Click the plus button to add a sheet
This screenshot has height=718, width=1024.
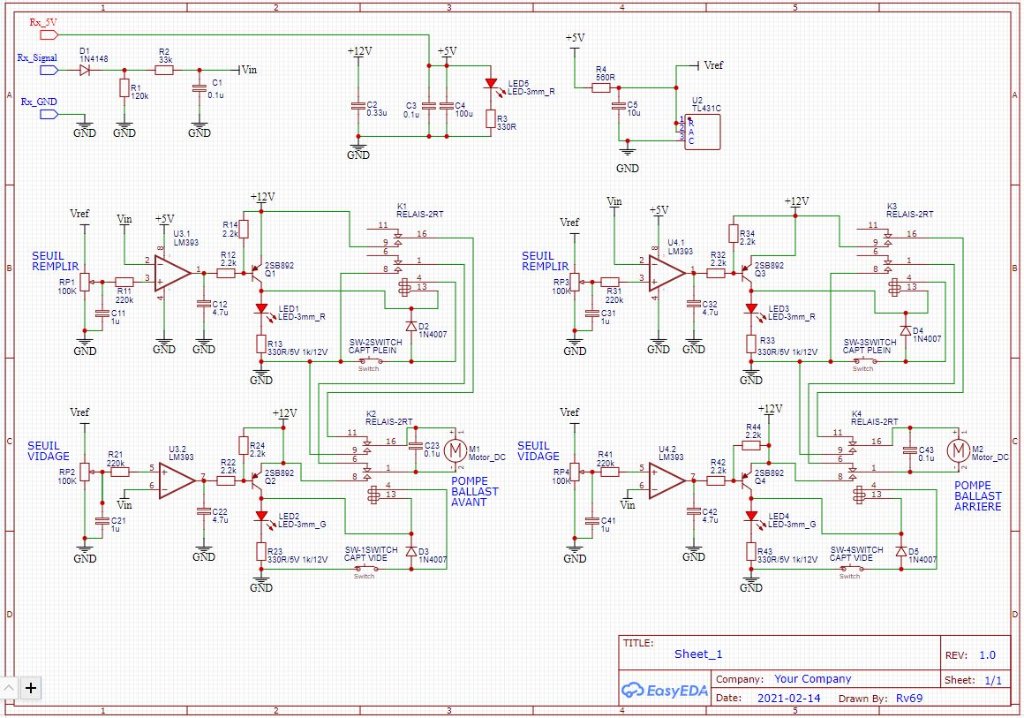click(x=31, y=687)
